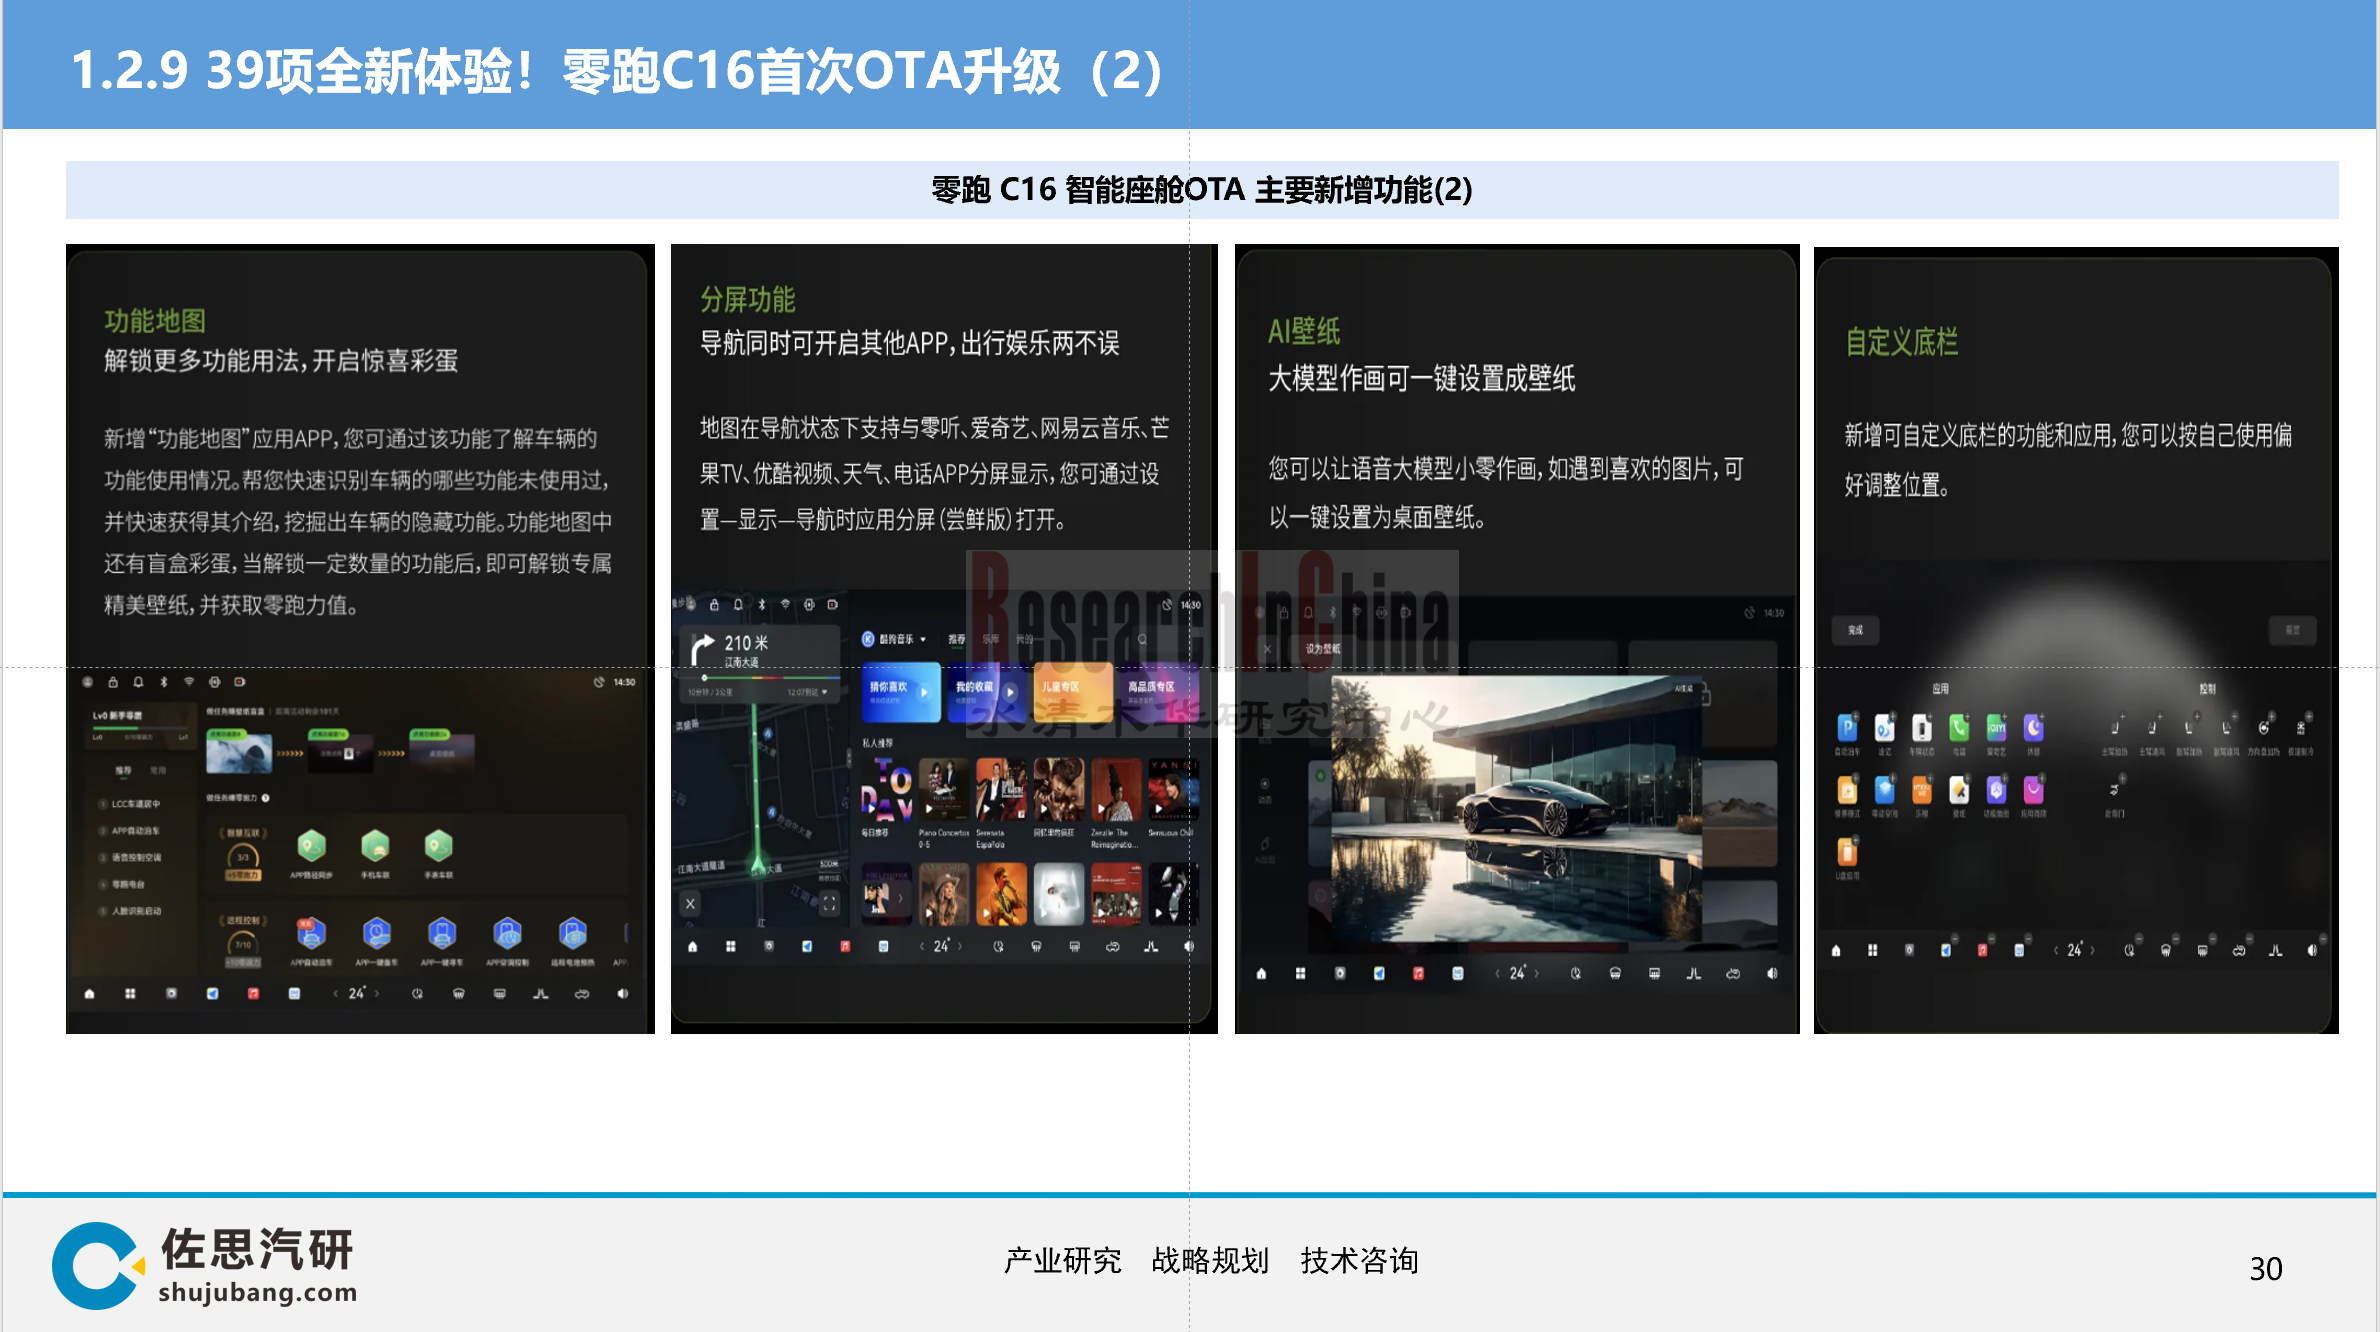Select green 手机车联 hexagon badge
The image size is (2380, 1332).
[x=375, y=846]
